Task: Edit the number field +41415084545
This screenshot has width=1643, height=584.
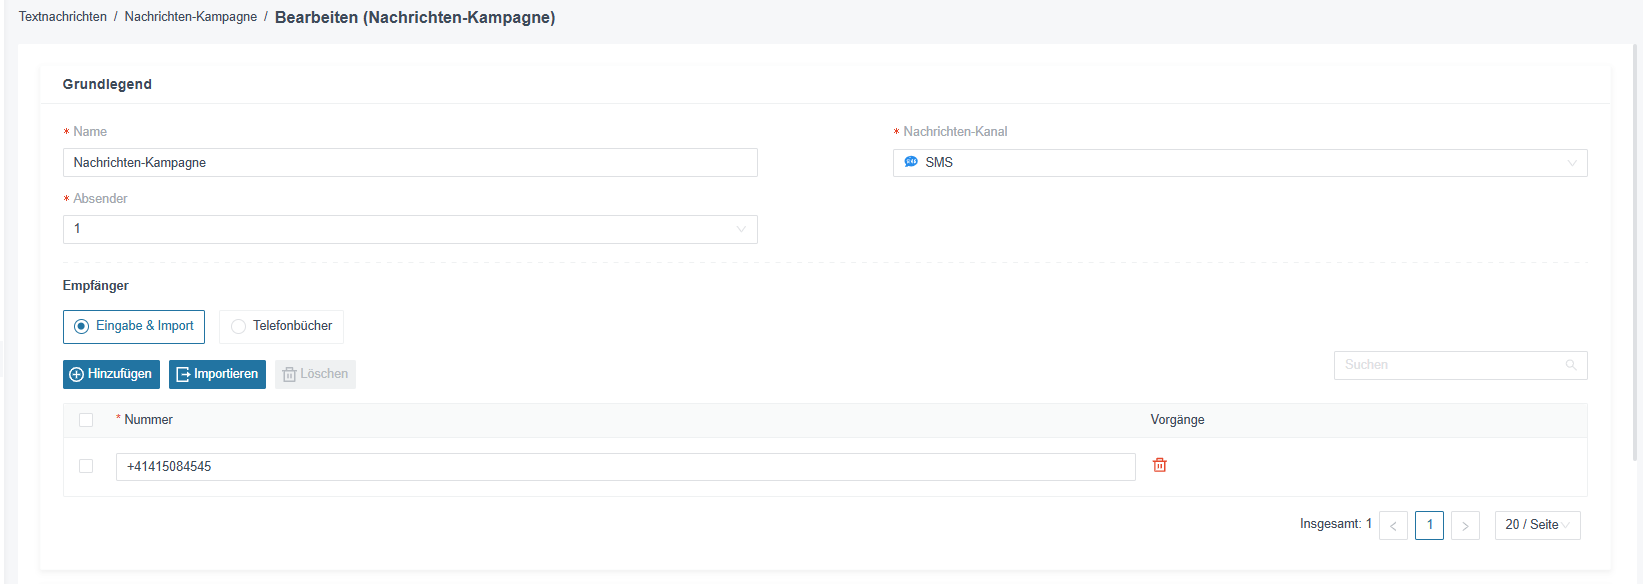Action: click(x=625, y=467)
